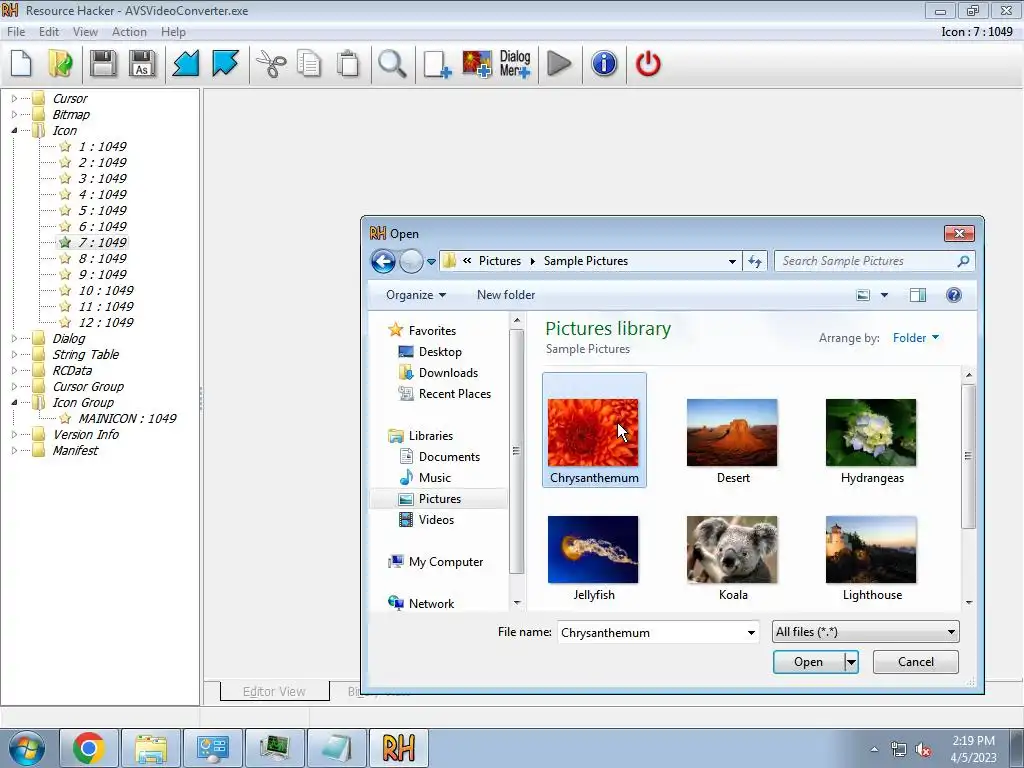Toggle the preview pane icon
The image size is (1024, 768).
tap(918, 295)
